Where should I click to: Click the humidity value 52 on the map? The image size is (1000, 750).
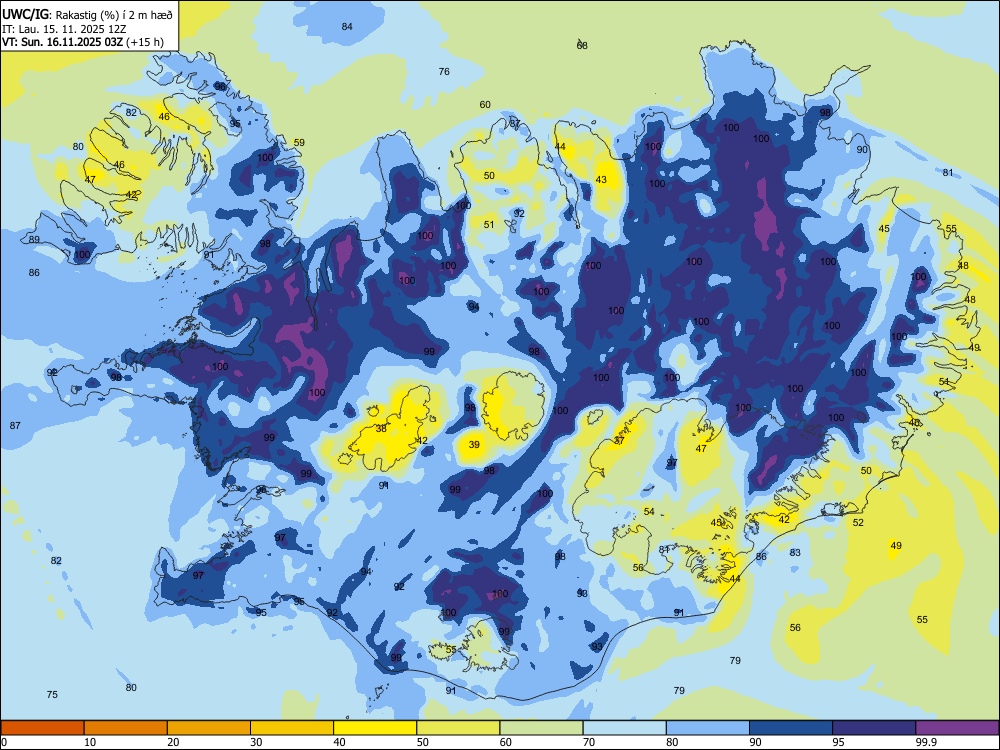coord(858,522)
